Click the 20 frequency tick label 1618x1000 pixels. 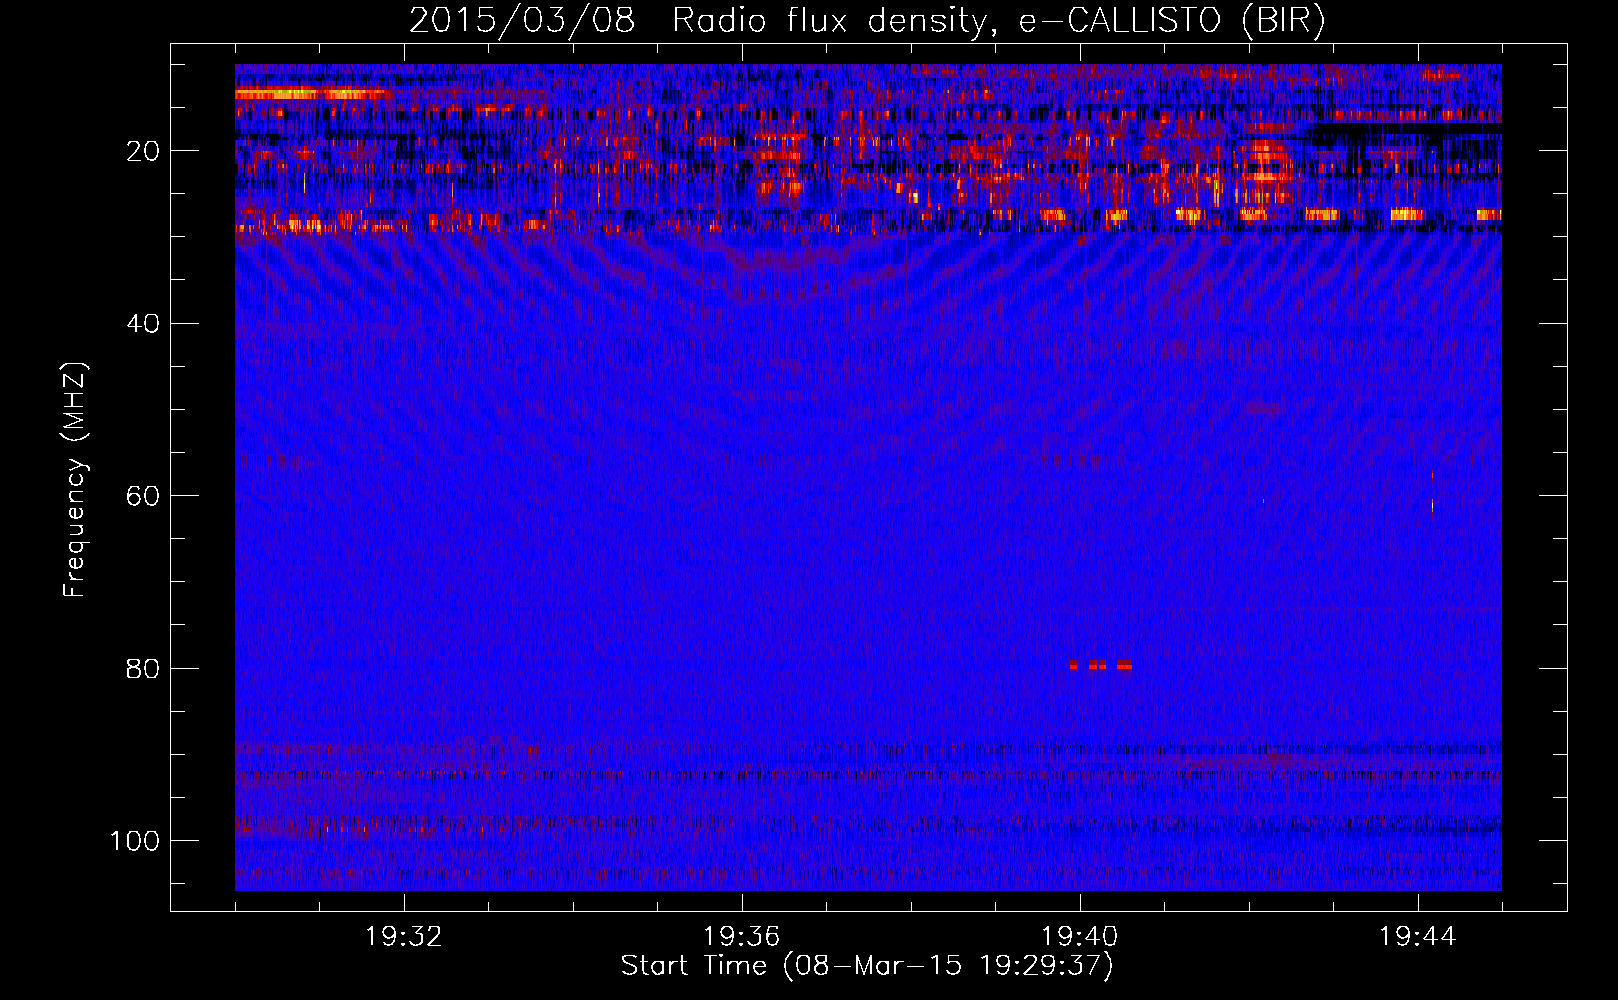(143, 151)
